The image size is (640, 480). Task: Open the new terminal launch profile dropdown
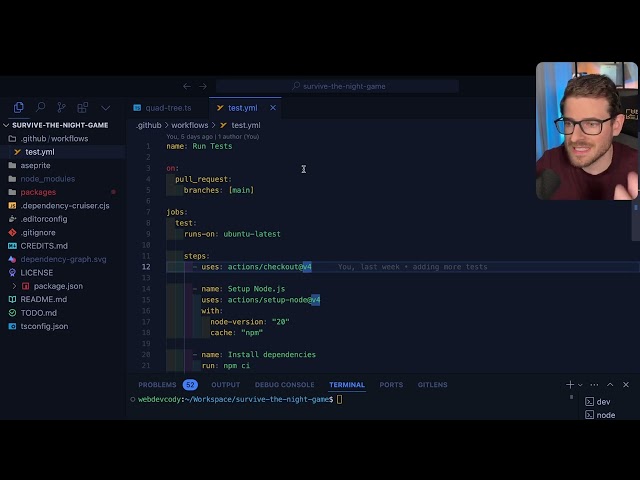point(580,385)
